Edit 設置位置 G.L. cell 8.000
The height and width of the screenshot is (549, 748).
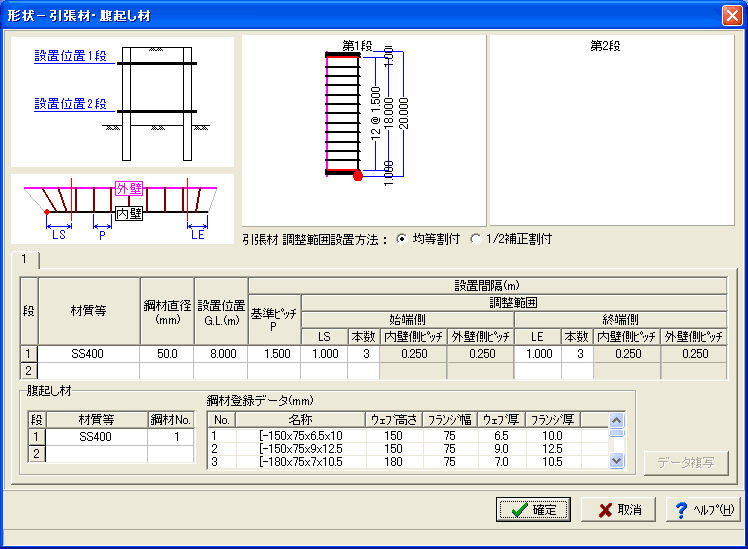pos(221,354)
